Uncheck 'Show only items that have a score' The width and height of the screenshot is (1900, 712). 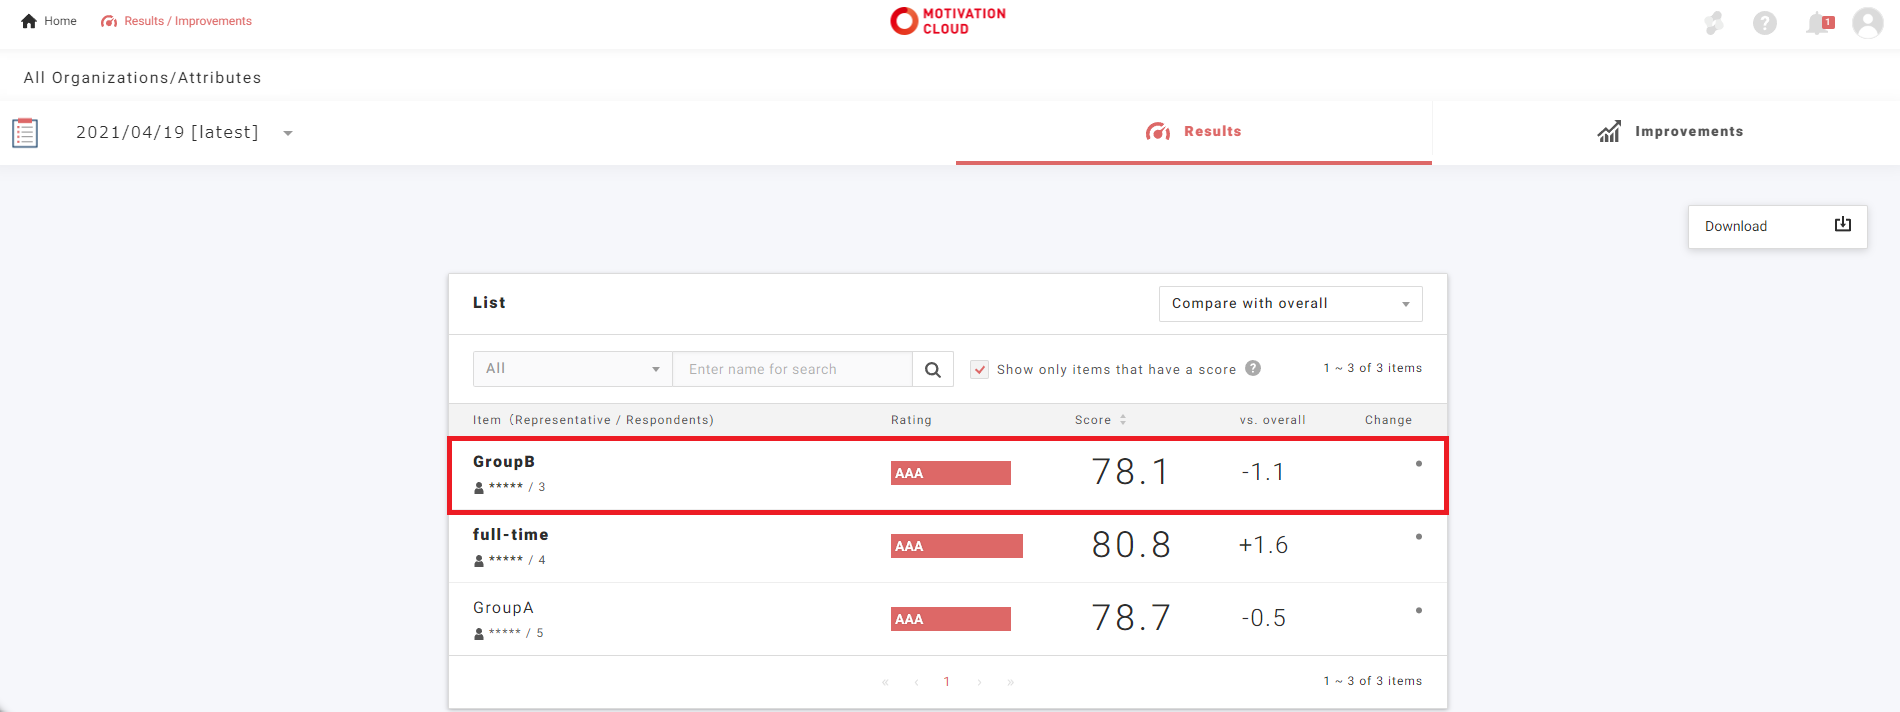pyautogui.click(x=980, y=369)
